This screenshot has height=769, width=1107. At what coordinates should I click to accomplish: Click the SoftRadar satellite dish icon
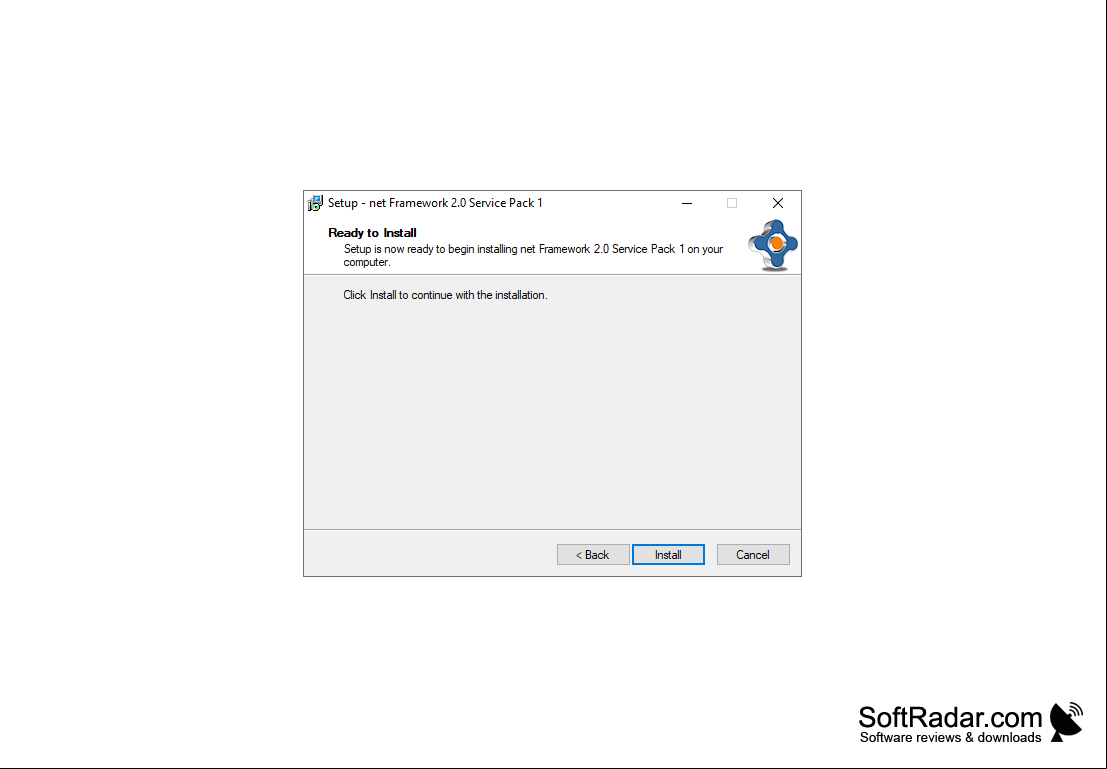(1066, 722)
